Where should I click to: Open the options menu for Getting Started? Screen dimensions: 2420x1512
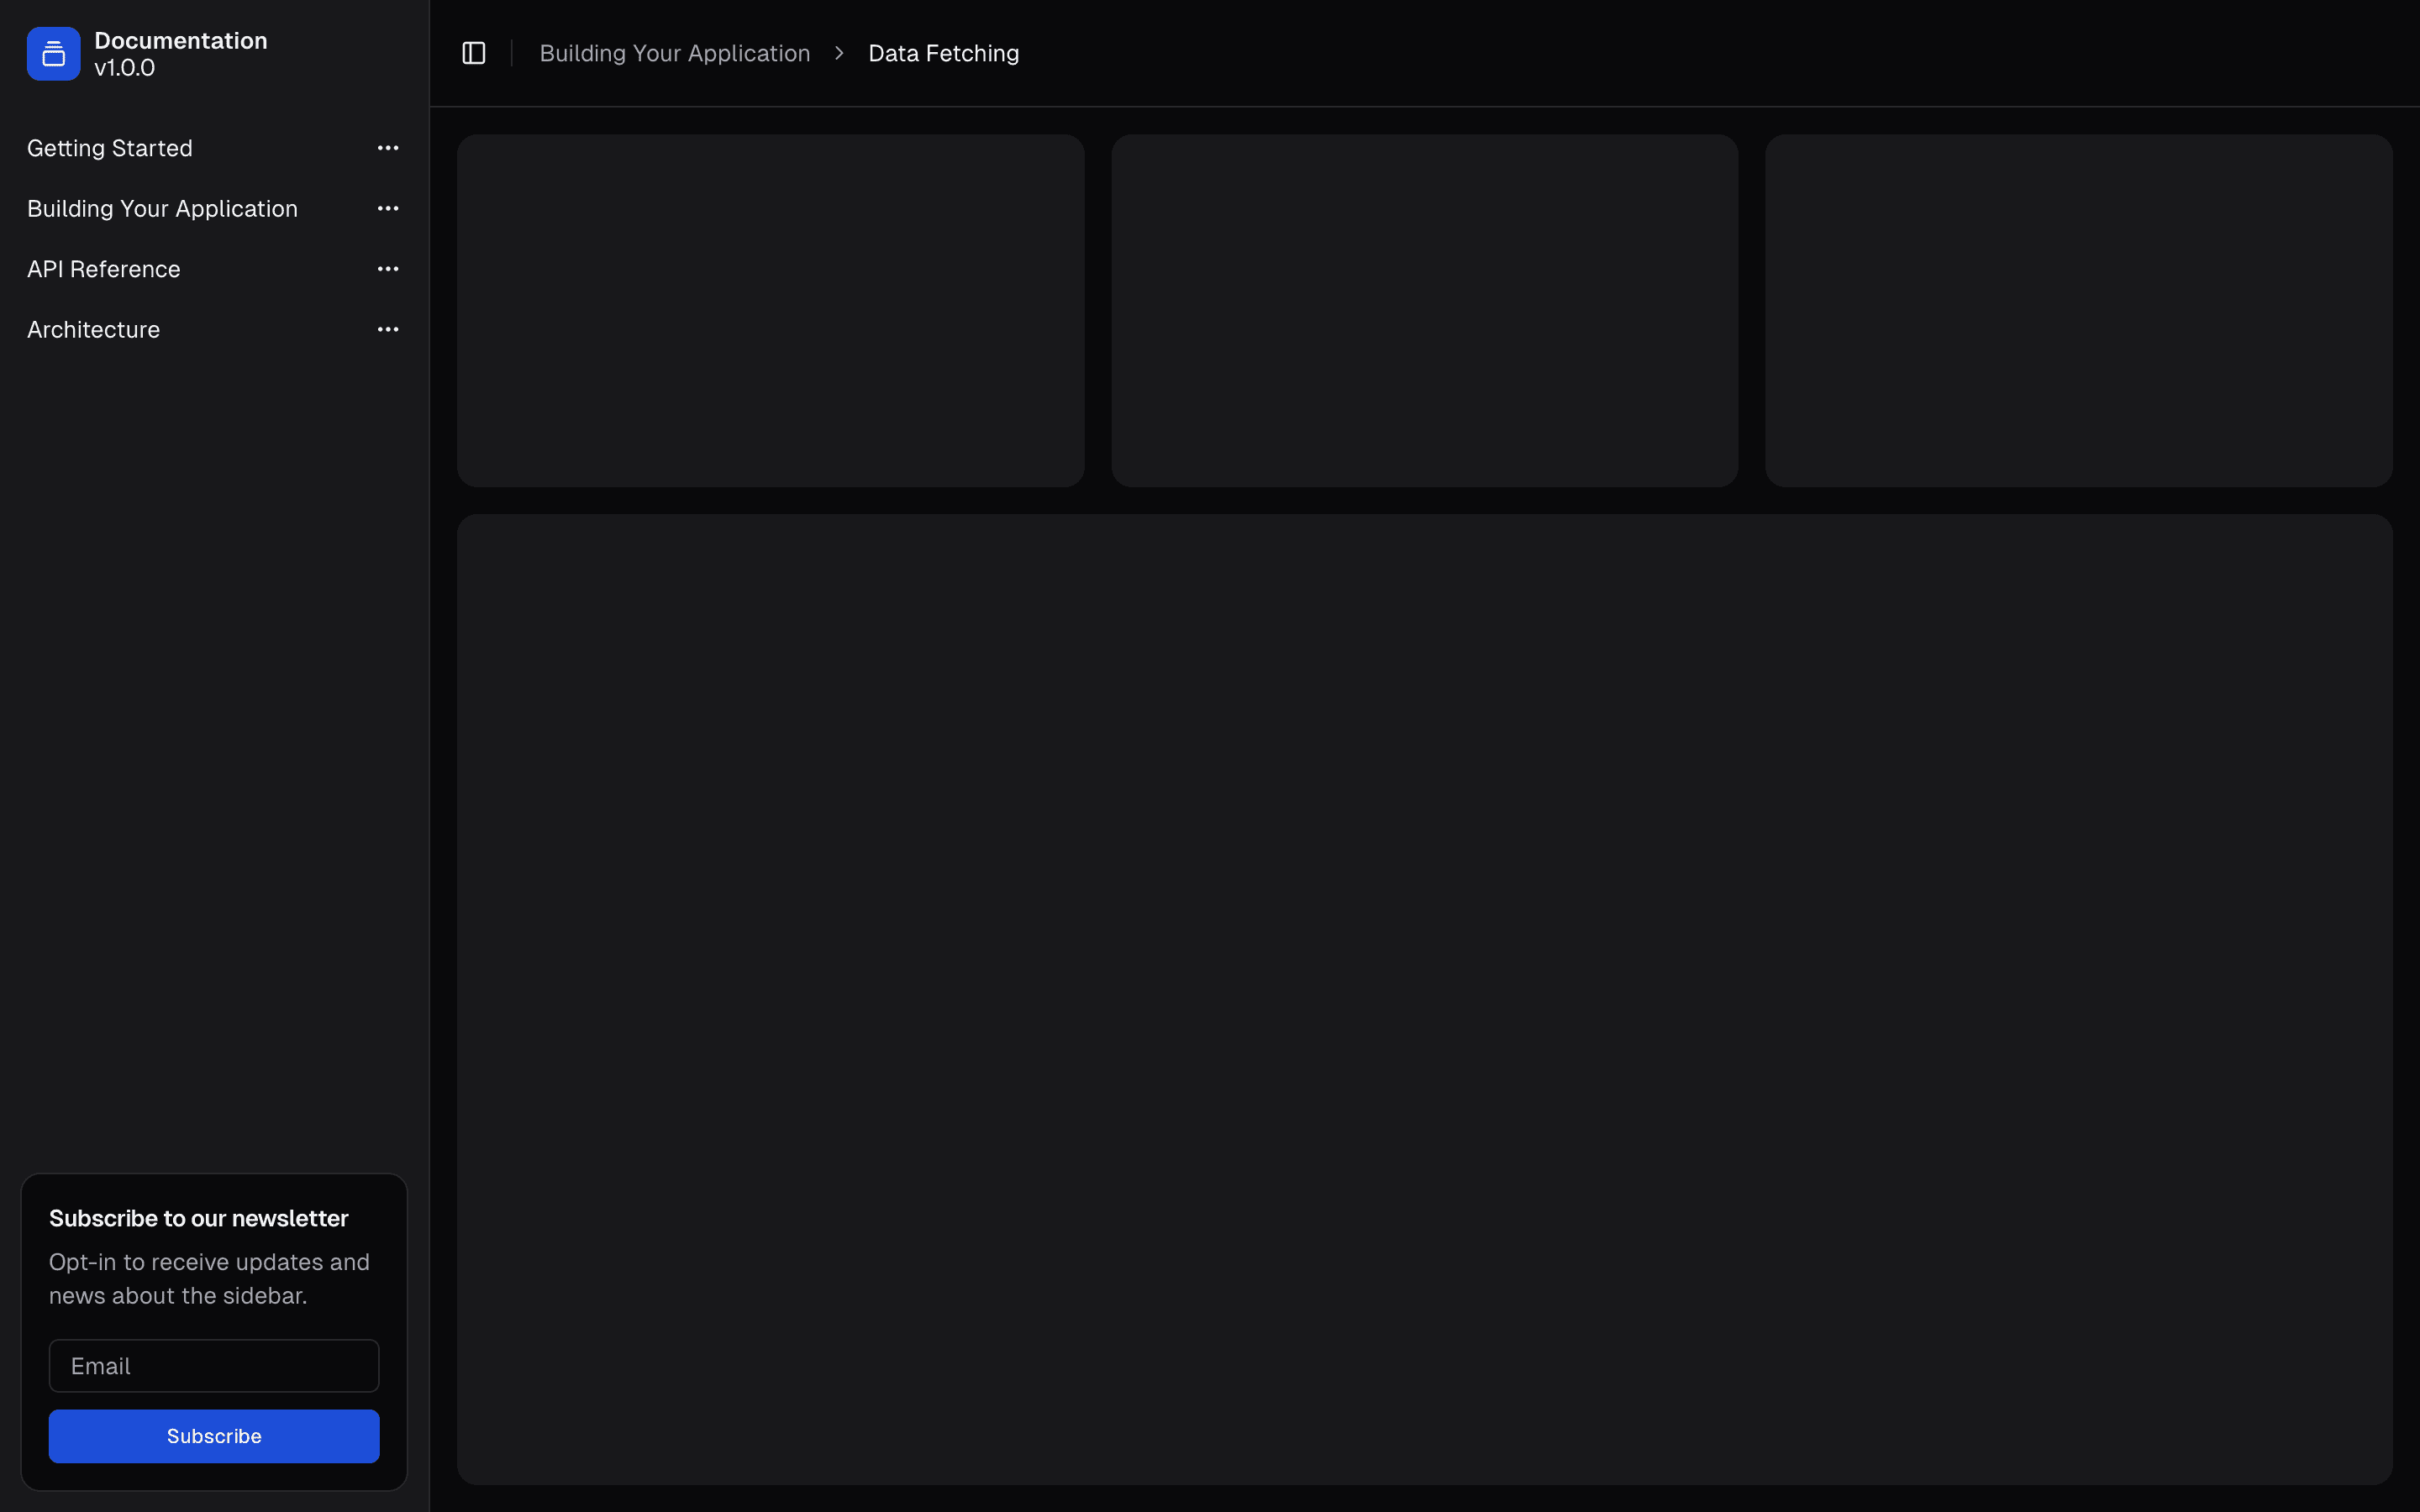pos(388,147)
